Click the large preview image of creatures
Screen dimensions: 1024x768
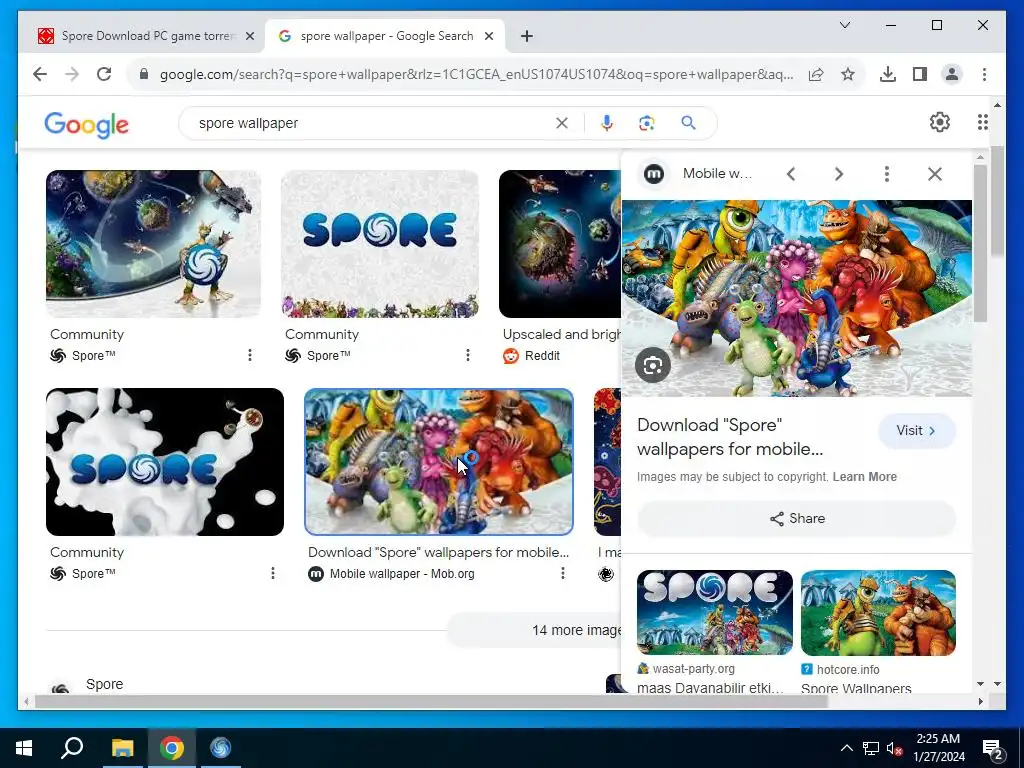[x=796, y=298]
